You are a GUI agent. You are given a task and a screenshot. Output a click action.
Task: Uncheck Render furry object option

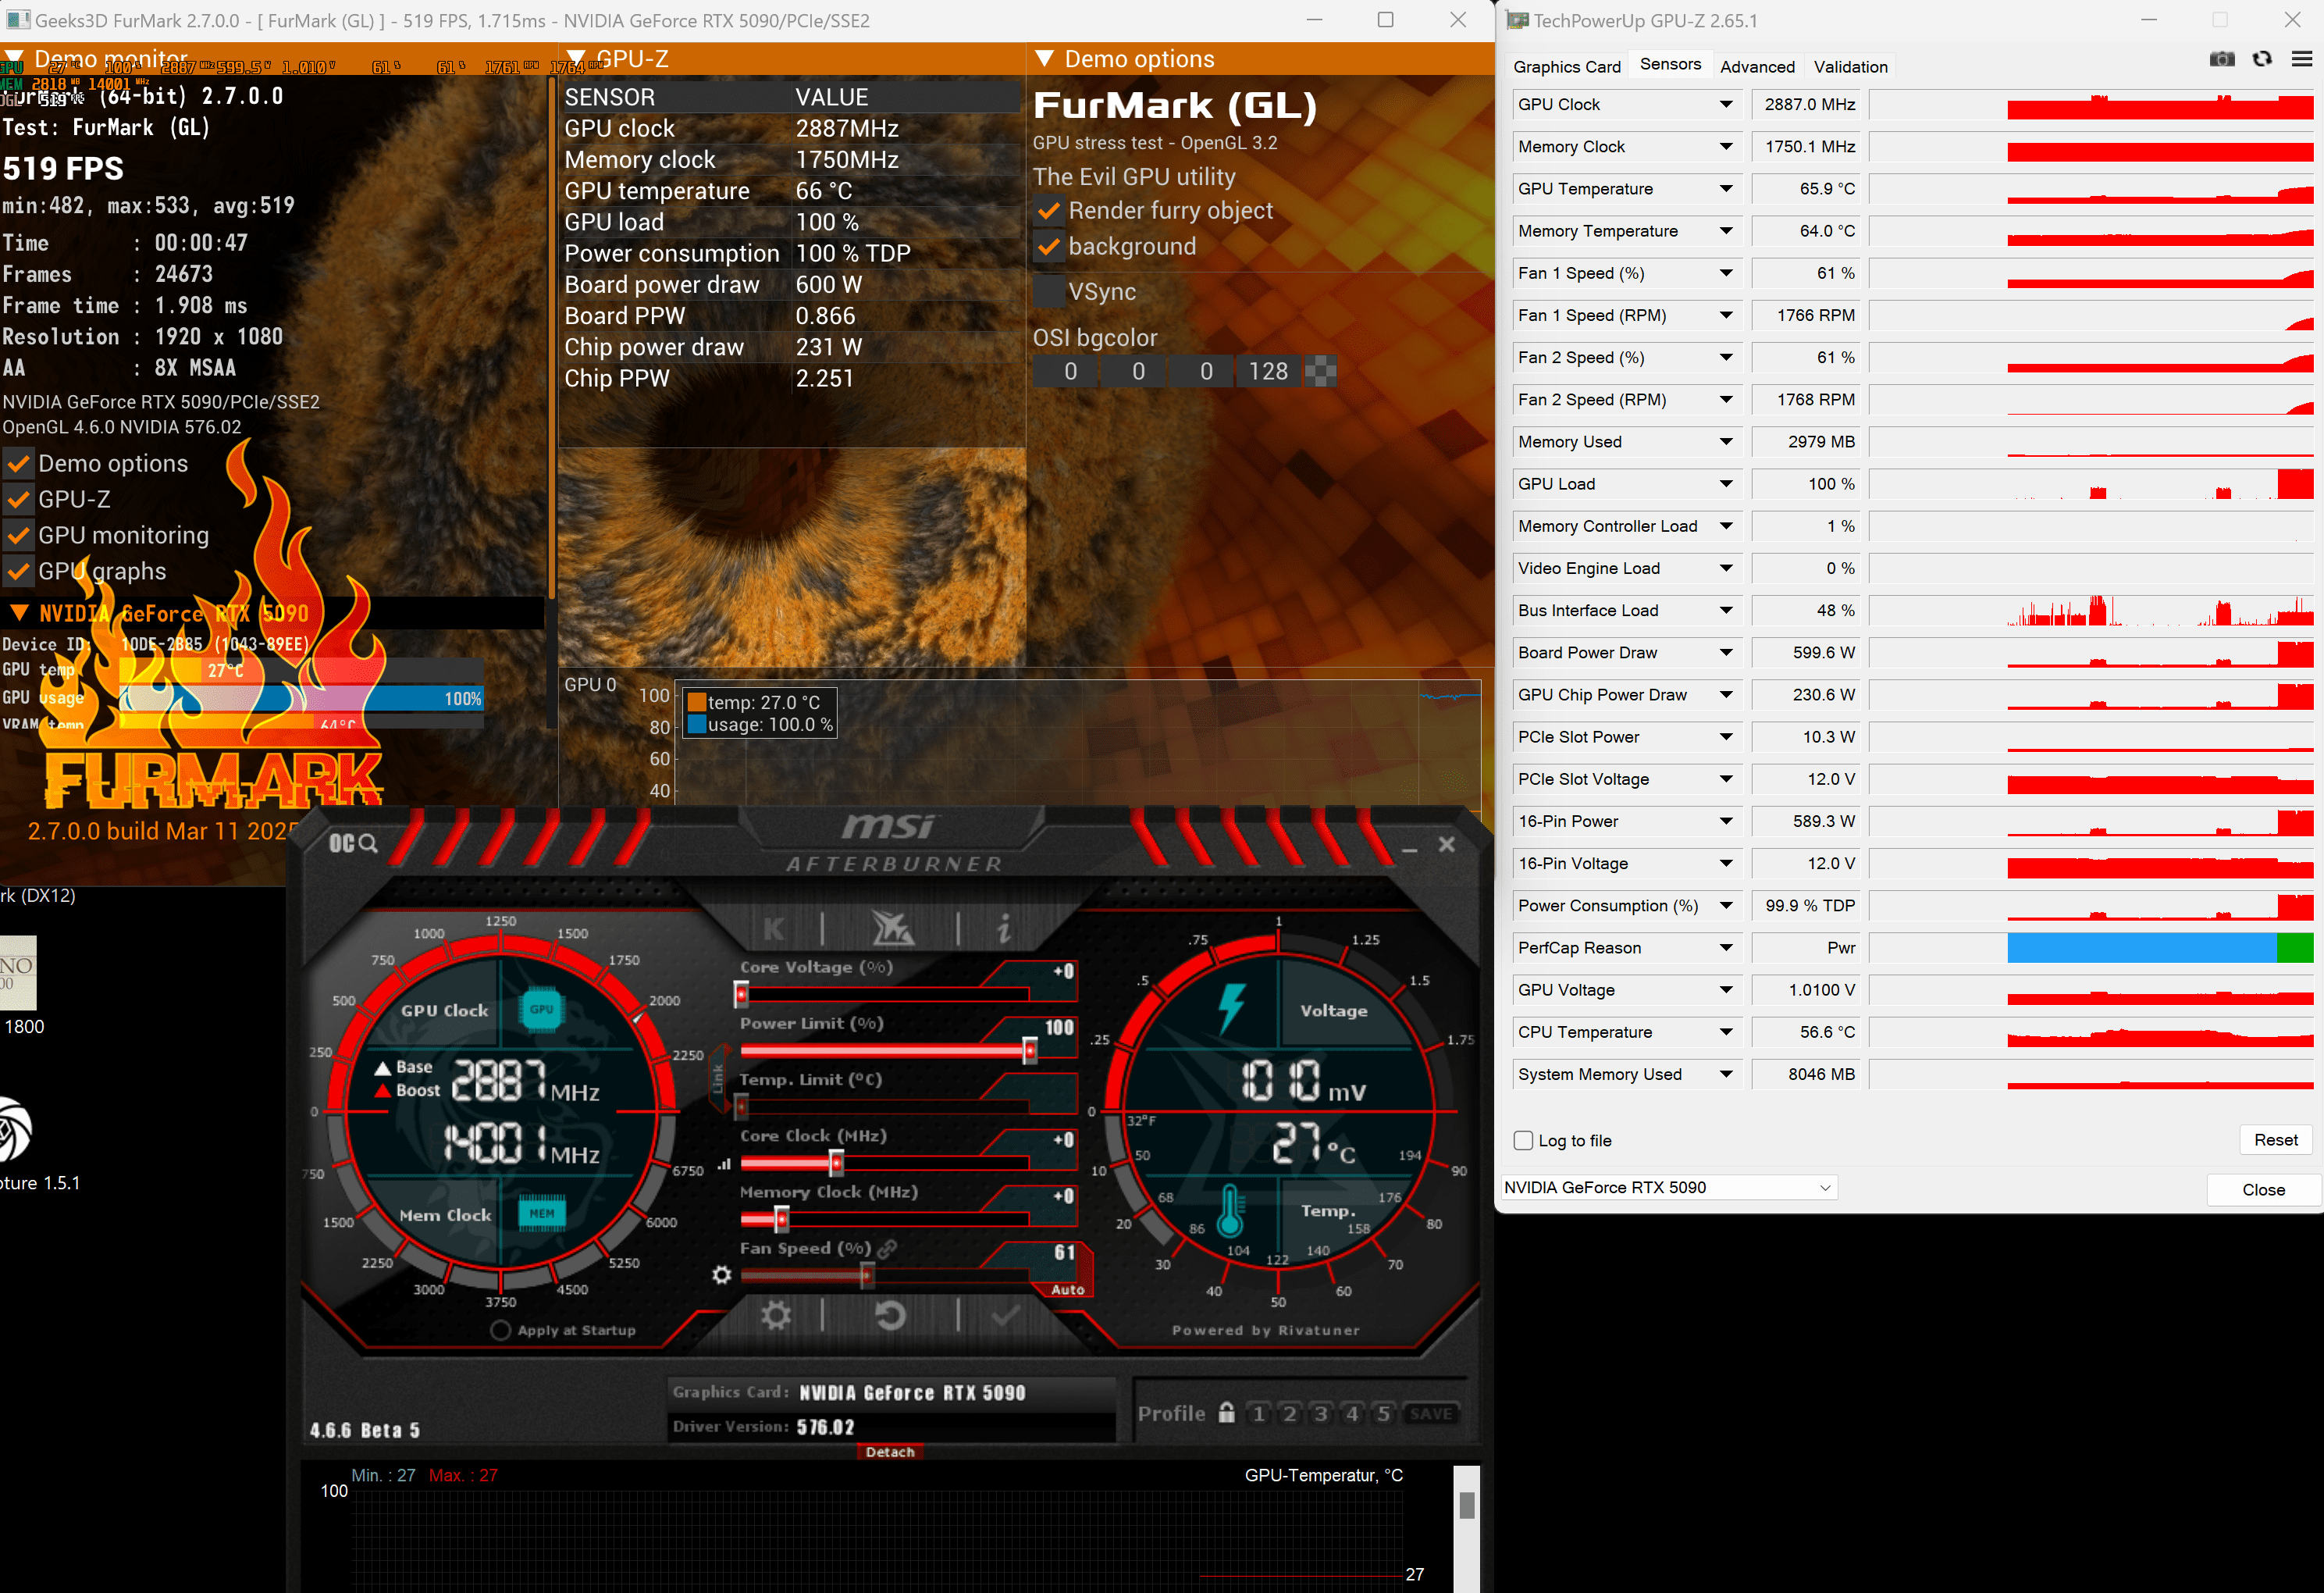[x=1049, y=211]
